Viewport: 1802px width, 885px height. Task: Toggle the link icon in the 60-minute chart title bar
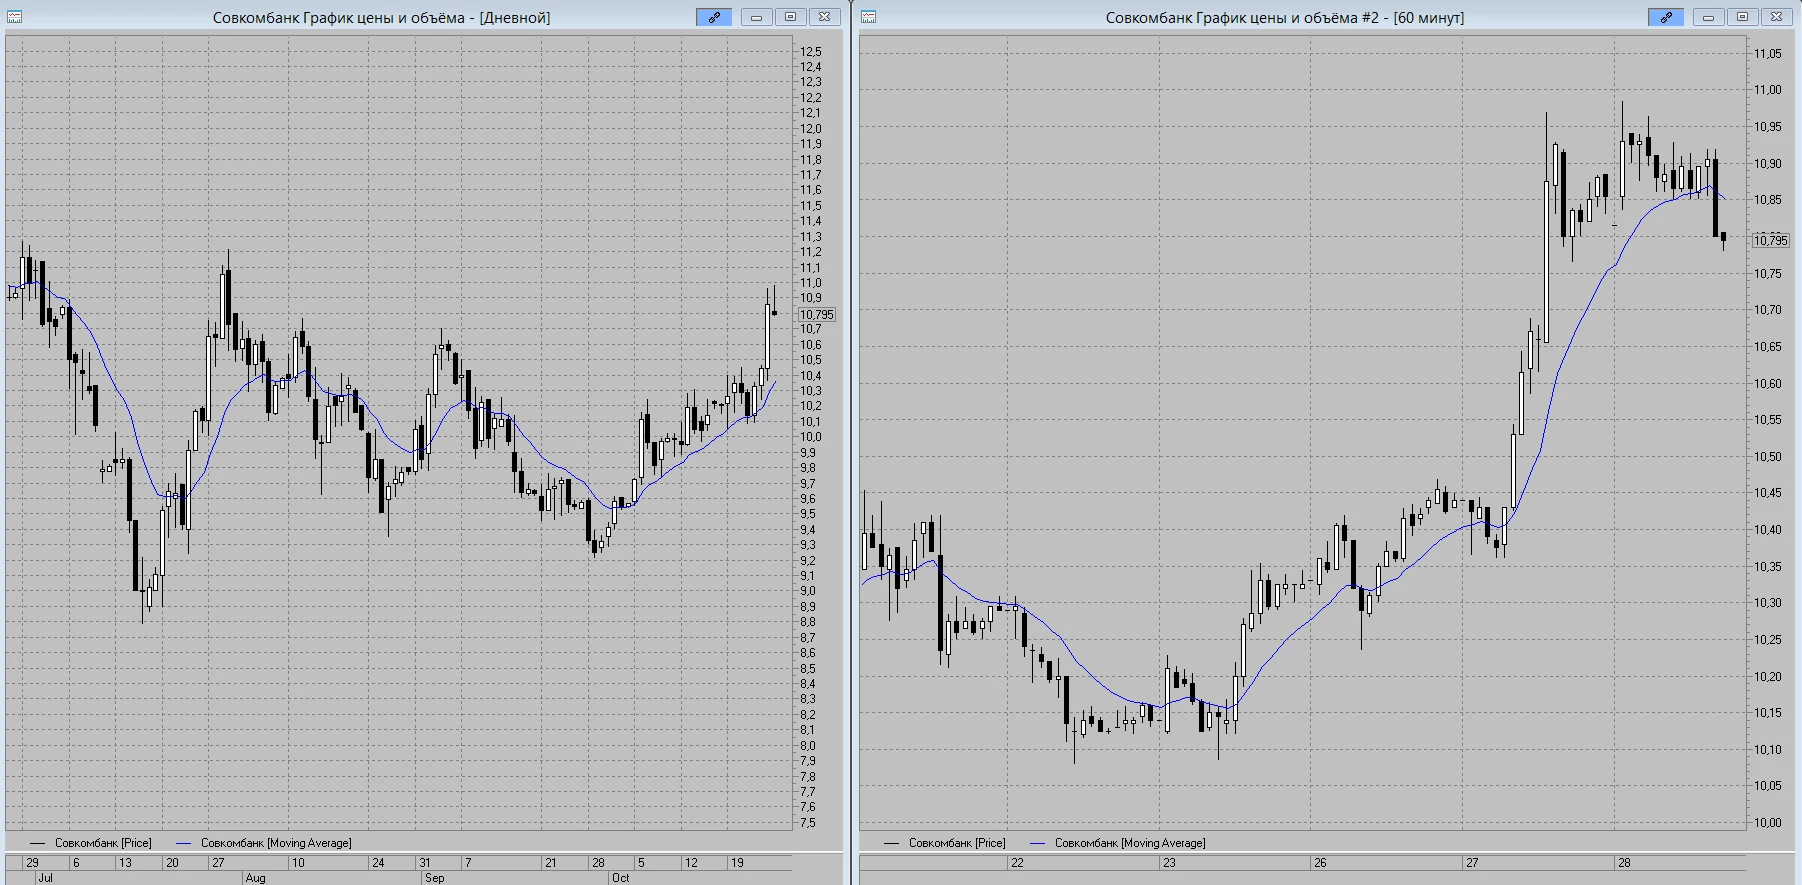pos(1666,17)
